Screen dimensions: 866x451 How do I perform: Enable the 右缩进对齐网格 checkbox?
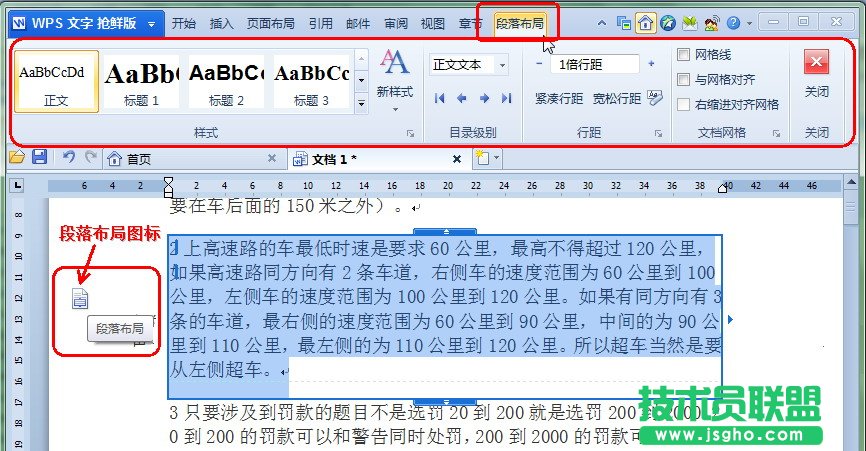[x=683, y=104]
